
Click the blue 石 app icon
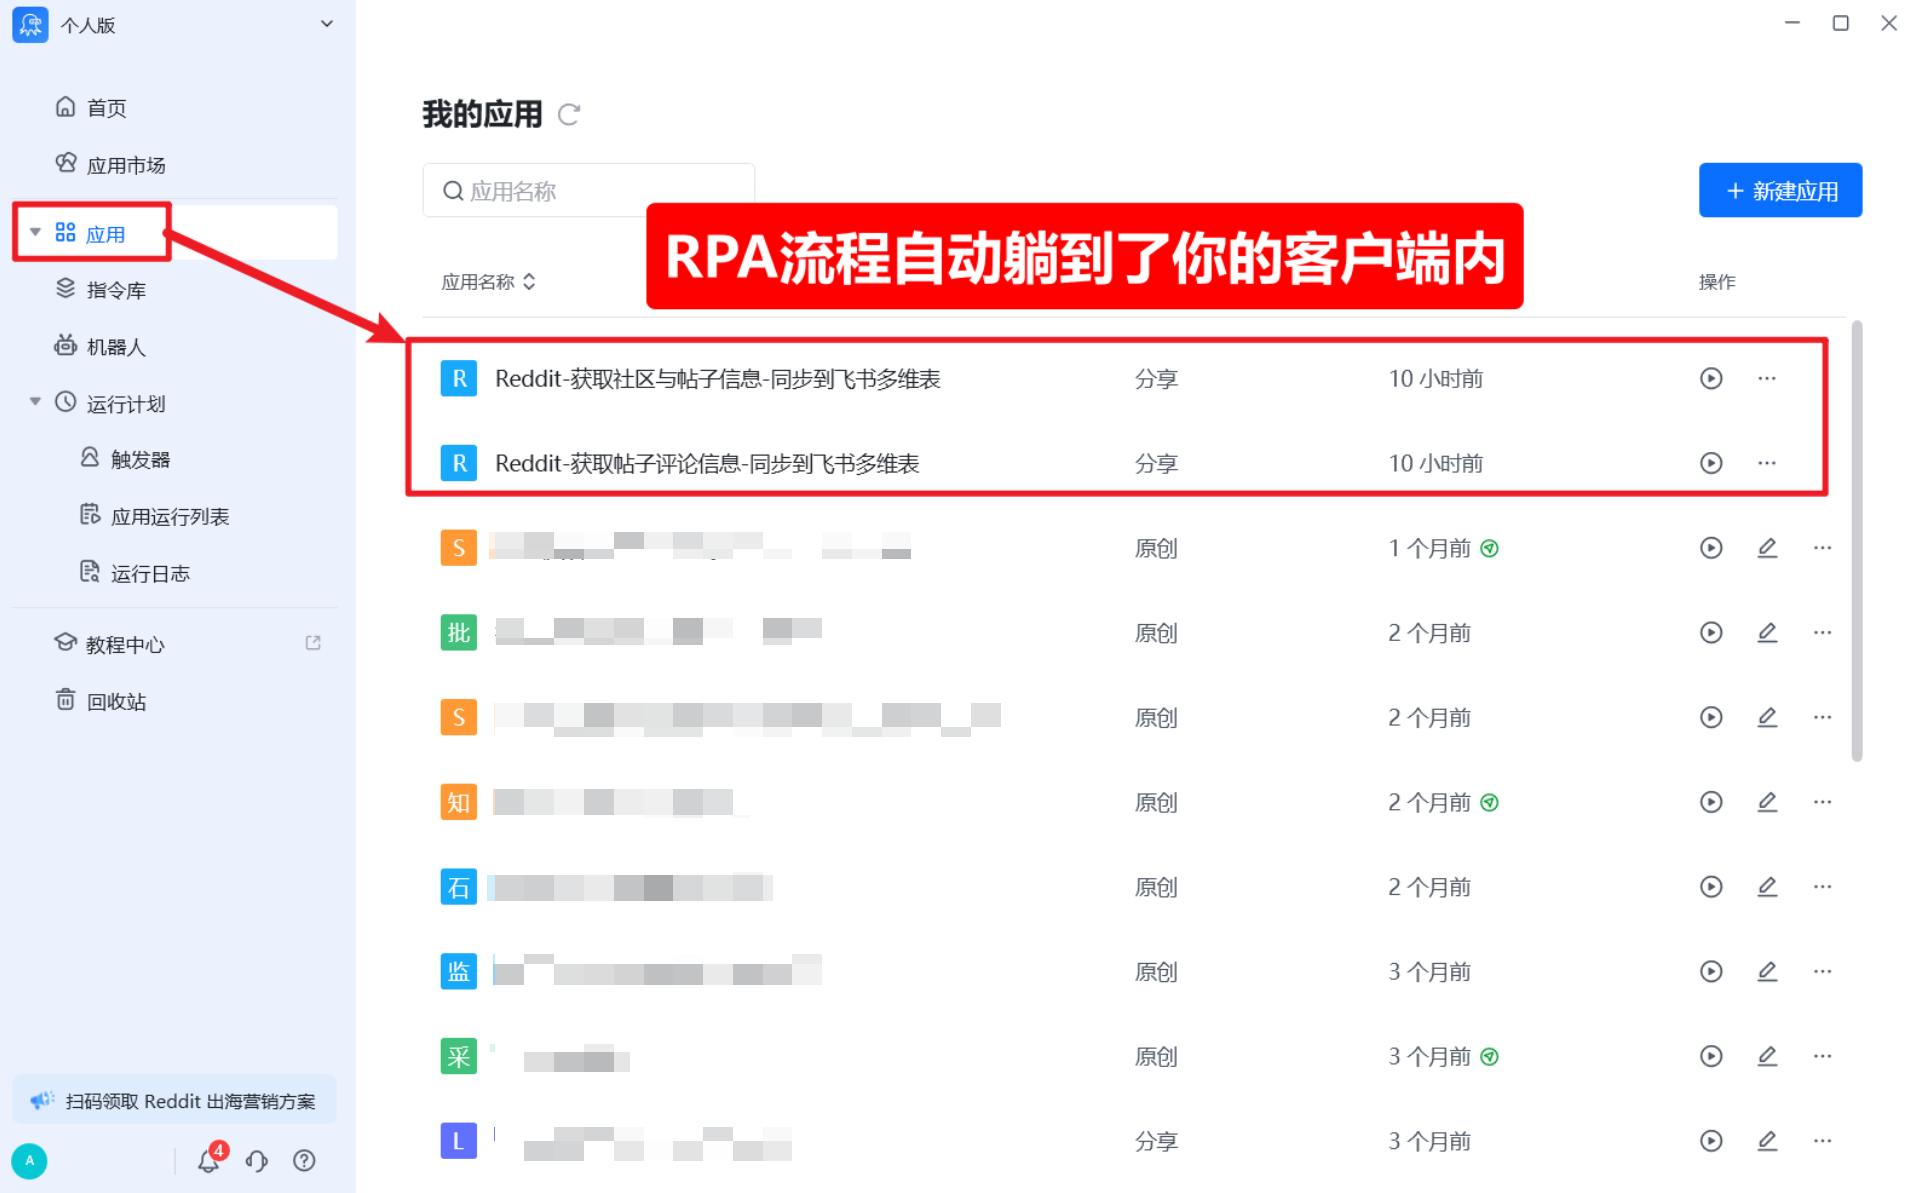458,887
